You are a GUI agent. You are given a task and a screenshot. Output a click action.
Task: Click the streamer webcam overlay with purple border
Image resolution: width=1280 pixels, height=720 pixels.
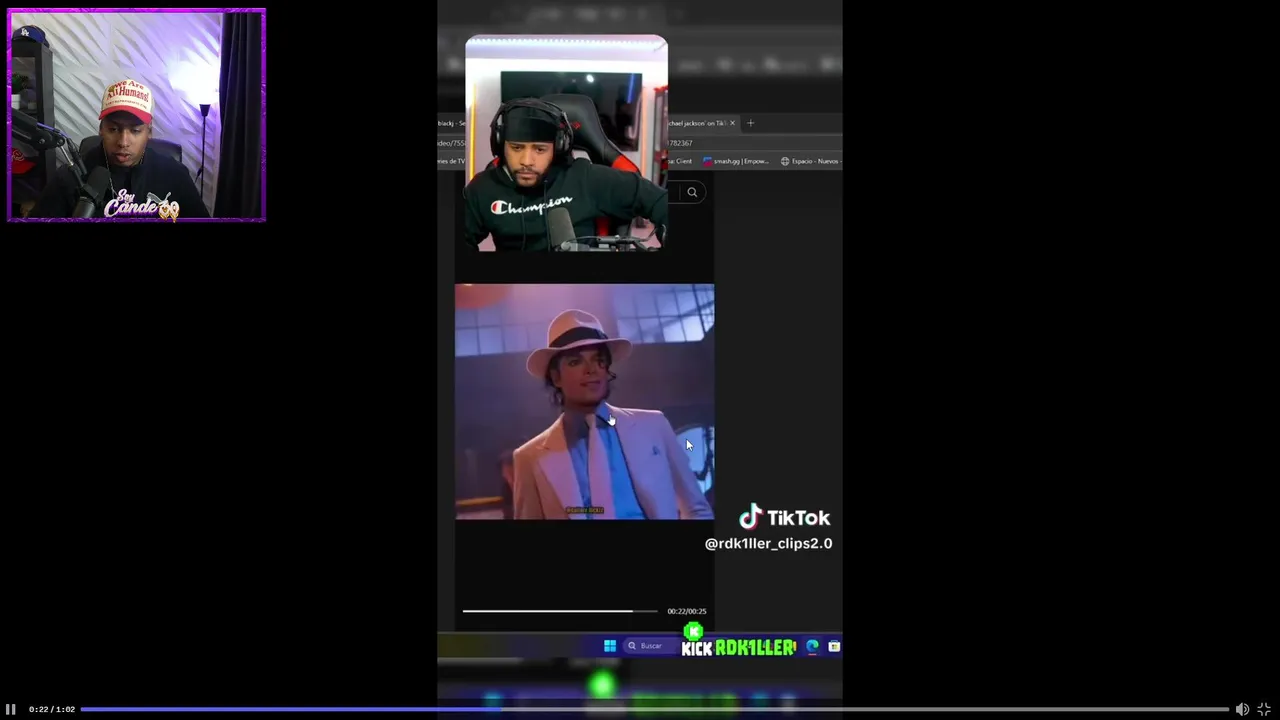(x=136, y=115)
